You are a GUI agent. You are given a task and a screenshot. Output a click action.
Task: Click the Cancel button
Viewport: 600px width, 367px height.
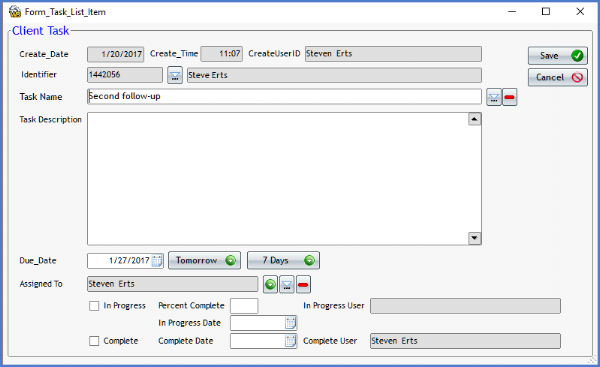[x=558, y=77]
